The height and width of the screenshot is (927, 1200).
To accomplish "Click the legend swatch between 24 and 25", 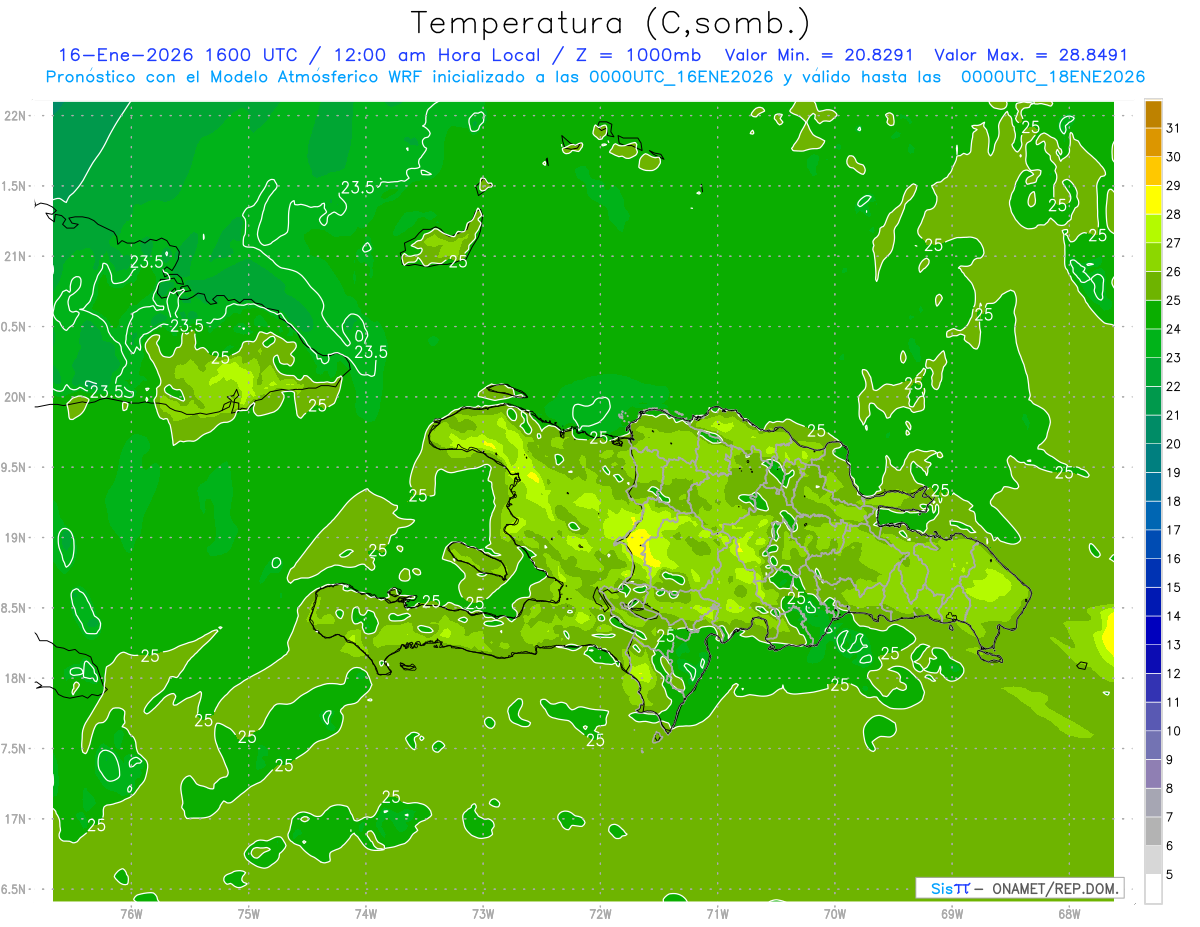I will 1153,314.
